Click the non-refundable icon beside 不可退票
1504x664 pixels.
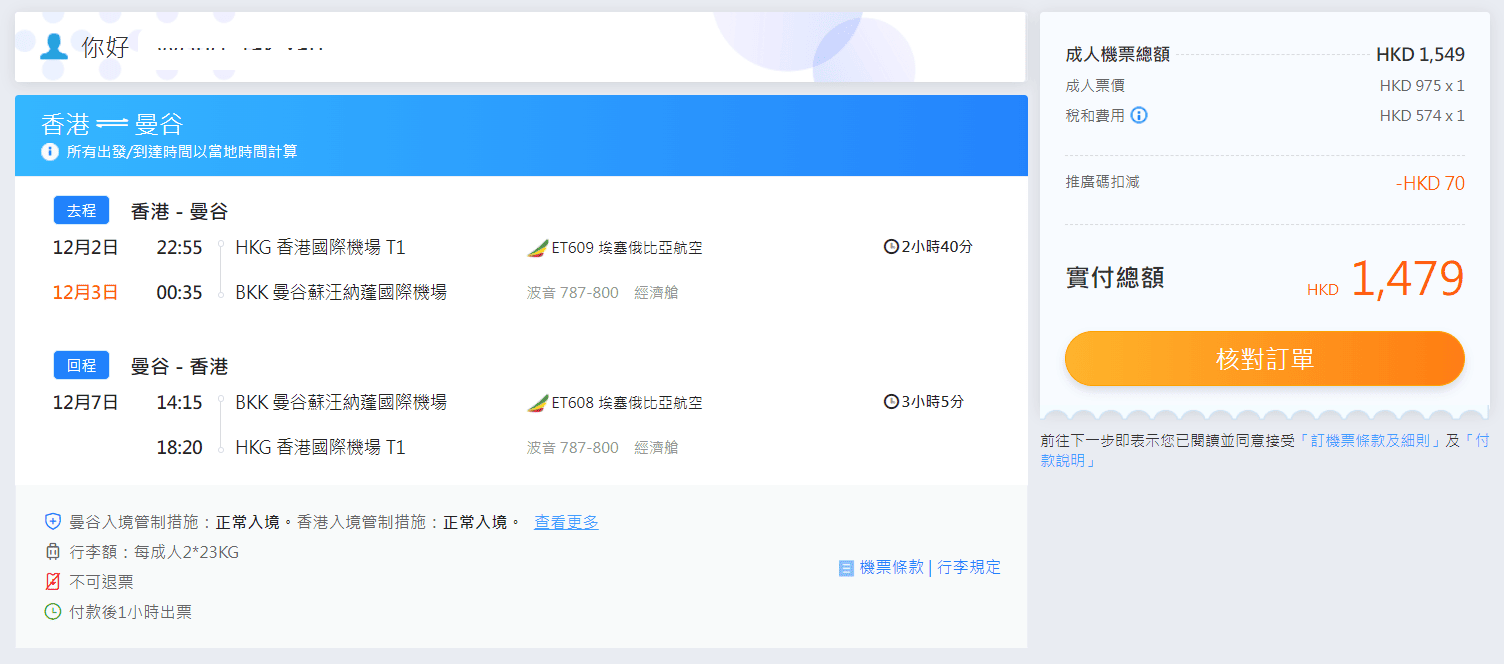pyautogui.click(x=53, y=582)
